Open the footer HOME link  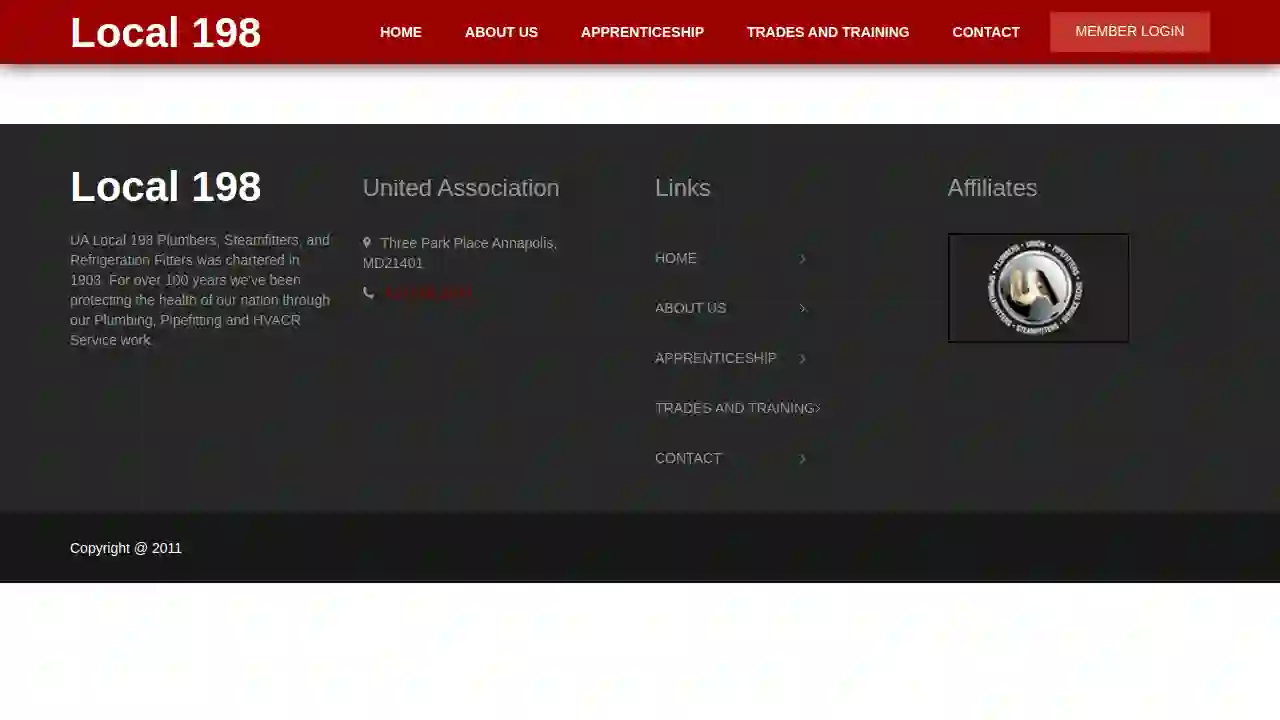pyautogui.click(x=676, y=258)
